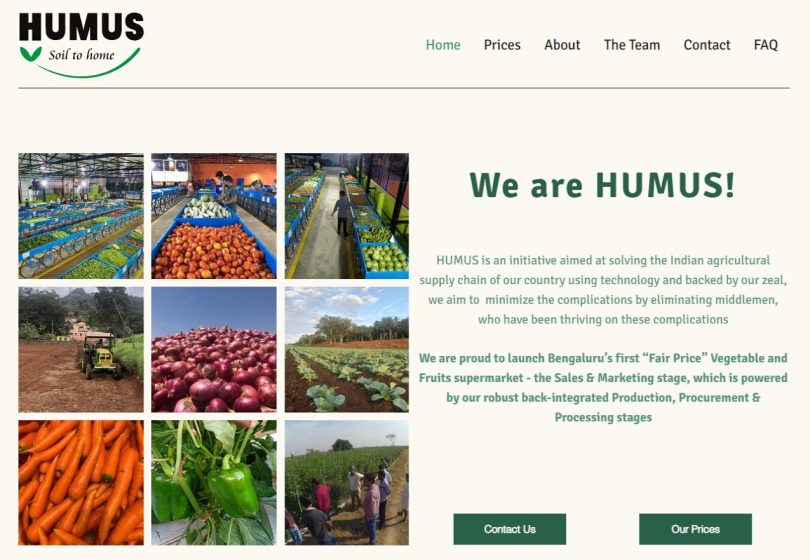Viewport: 810px width, 560px height.
Task: View the red onions photo
Action: [x=214, y=350]
